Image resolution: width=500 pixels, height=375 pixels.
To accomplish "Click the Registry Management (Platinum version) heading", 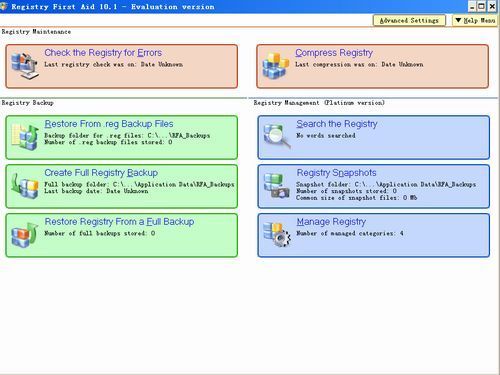I will 319,103.
